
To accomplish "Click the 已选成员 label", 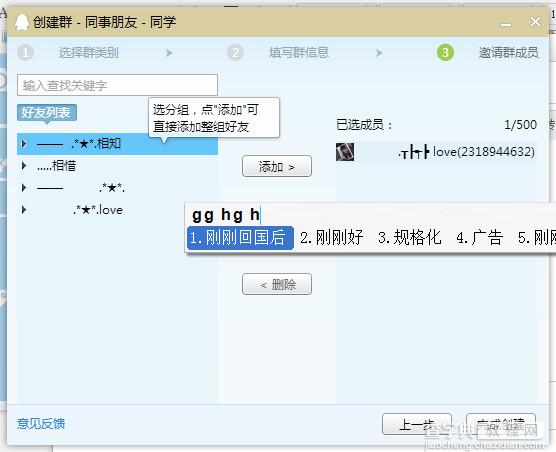I will point(364,125).
